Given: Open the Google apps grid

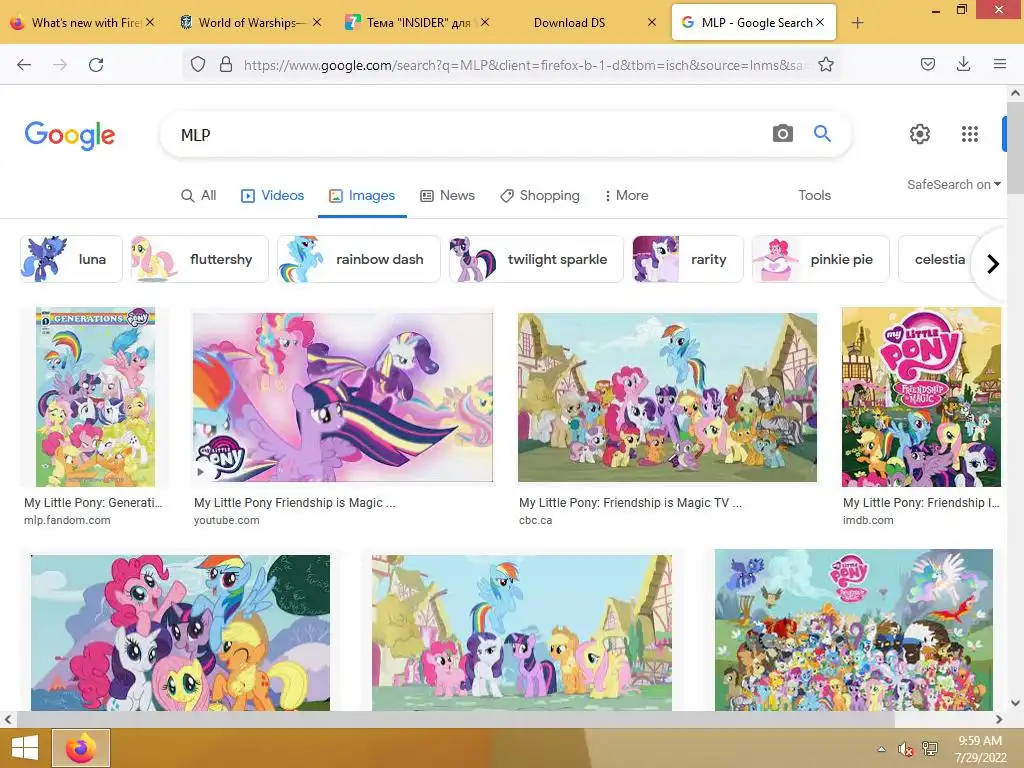Looking at the screenshot, I should (x=970, y=134).
